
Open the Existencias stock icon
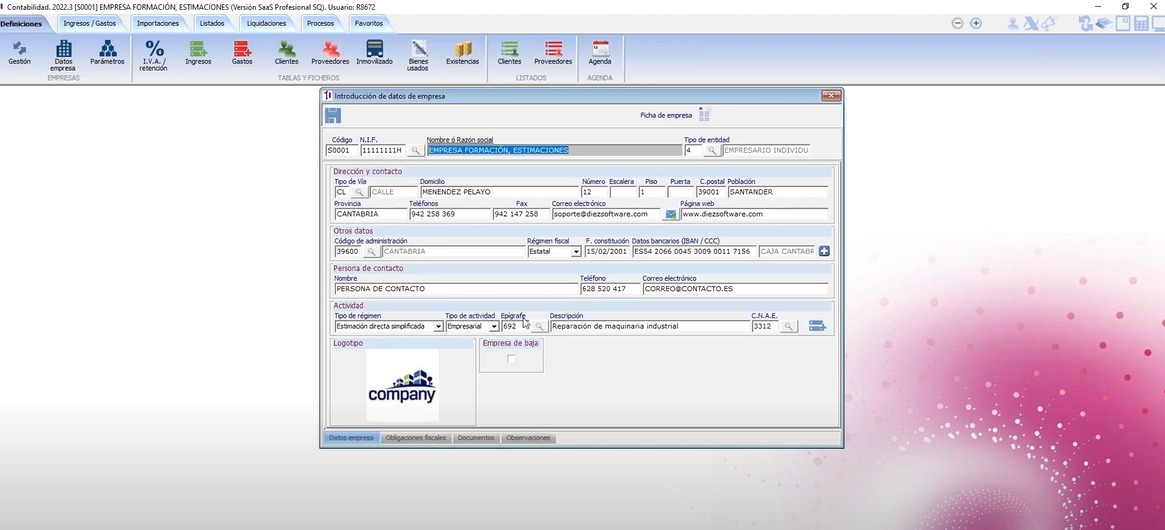[x=462, y=52]
